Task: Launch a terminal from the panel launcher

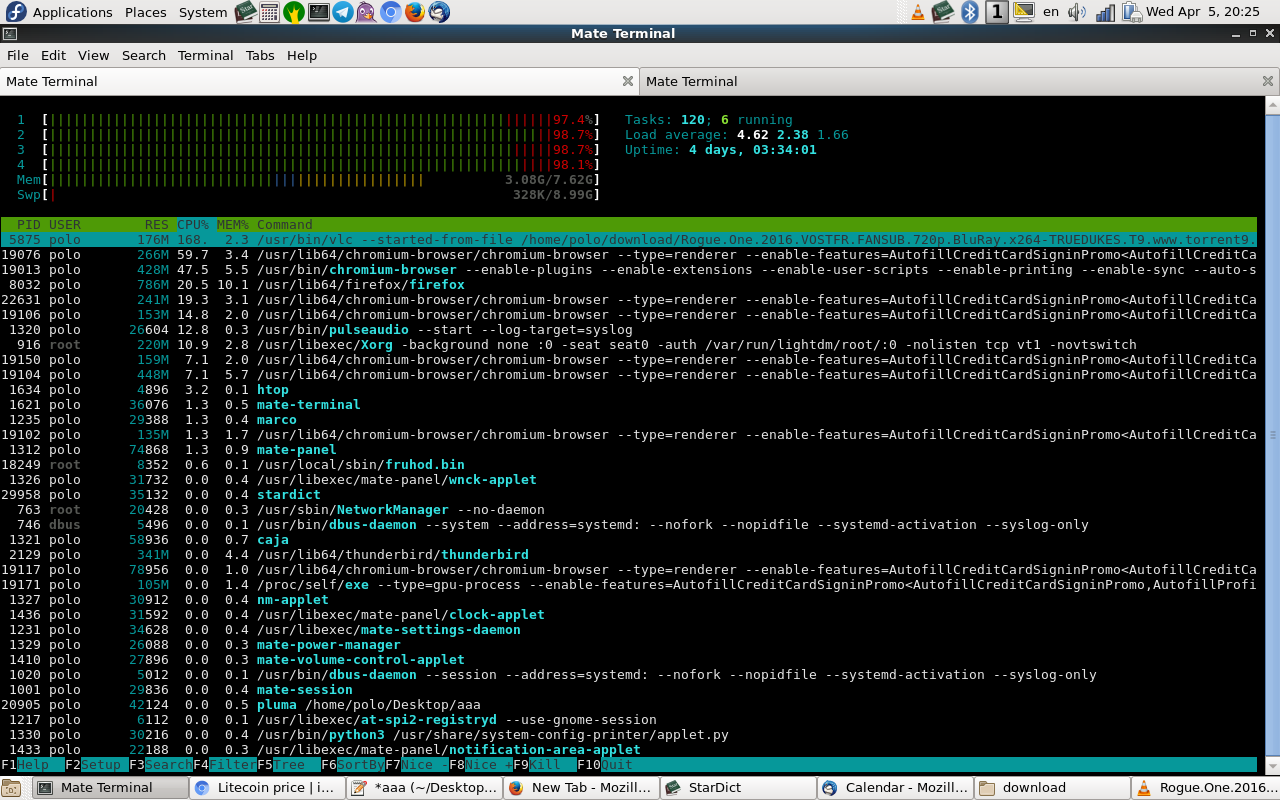Action: 318,12
